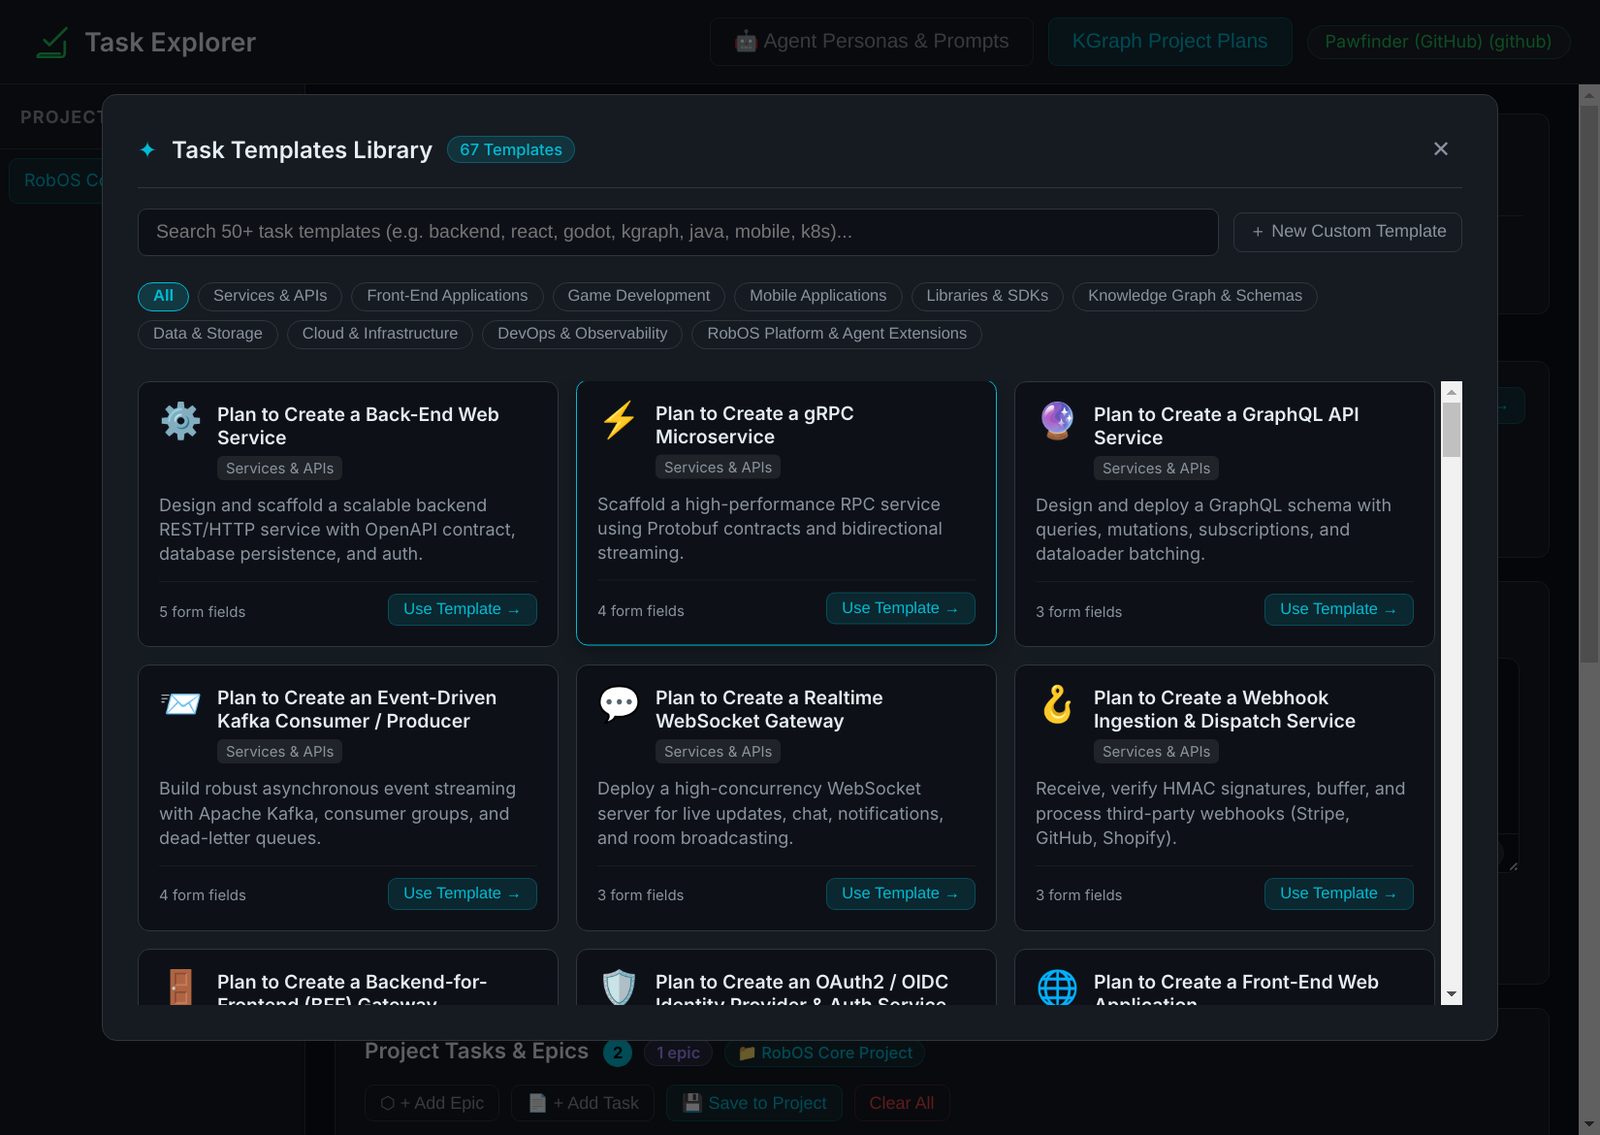Click the sparkle icon beside Task Templates Library
The width and height of the screenshot is (1600, 1135).
[x=147, y=150]
